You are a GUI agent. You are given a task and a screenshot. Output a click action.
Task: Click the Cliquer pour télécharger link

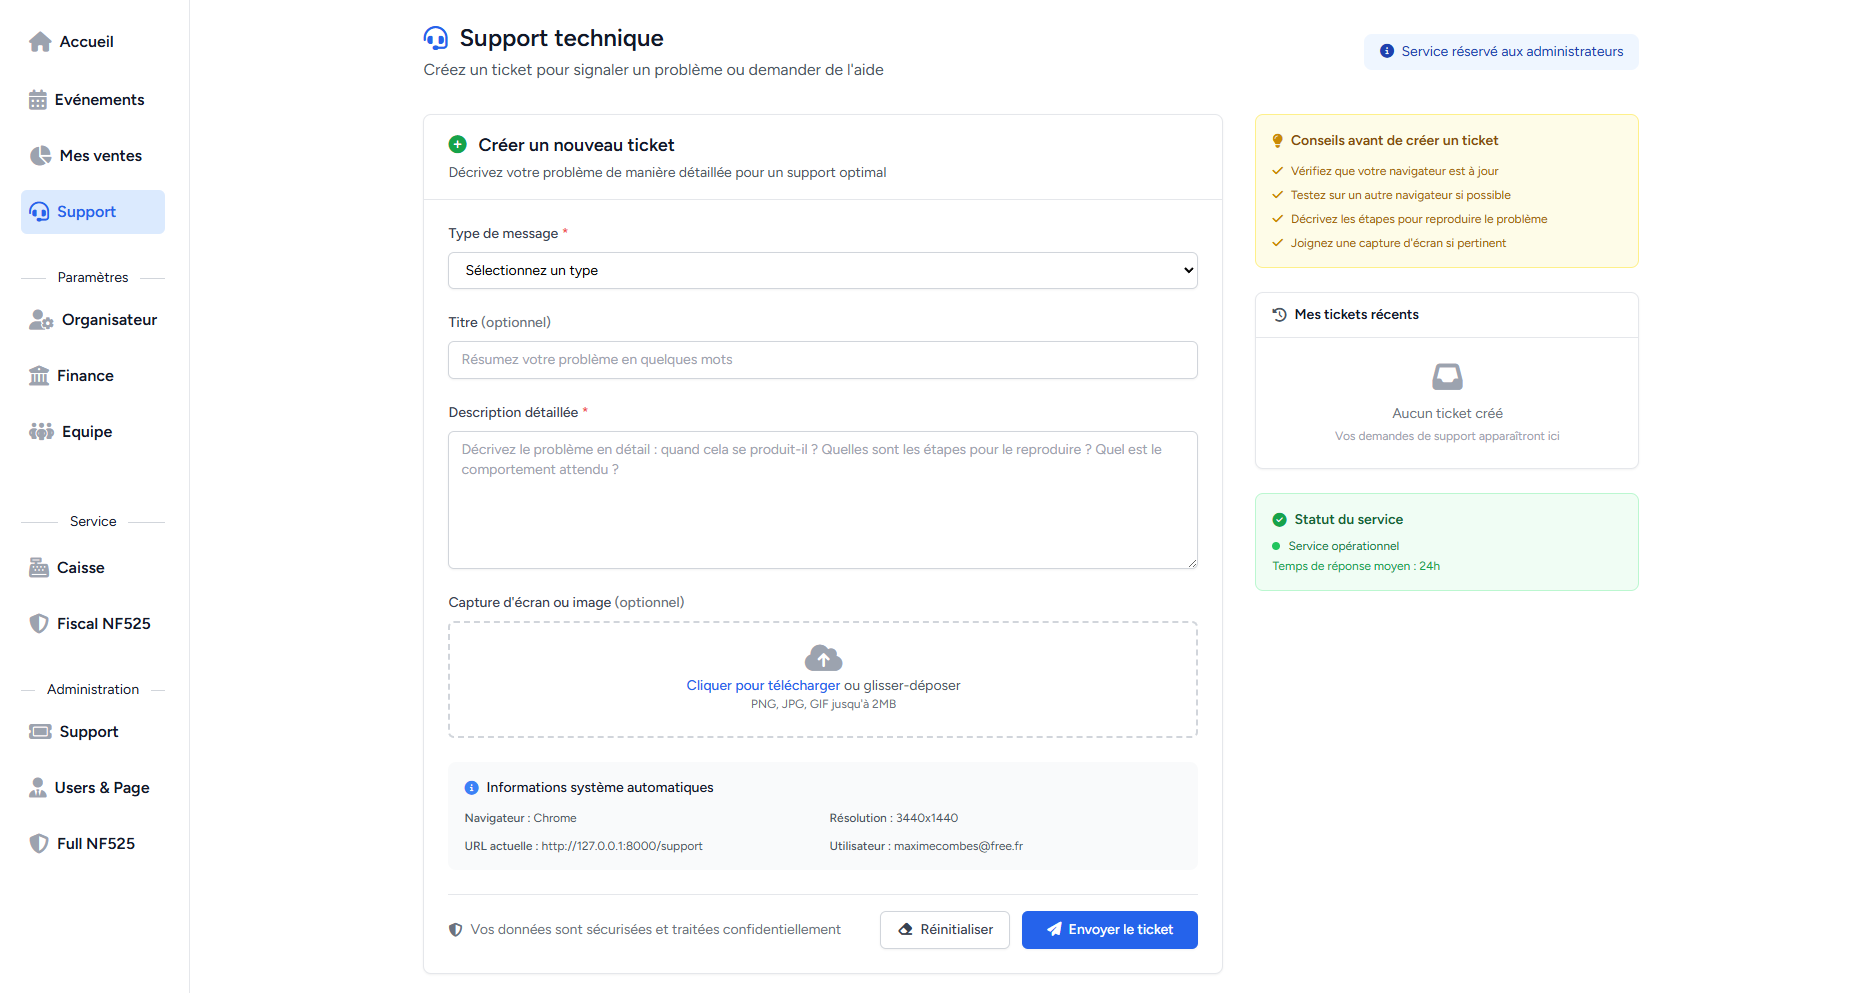(763, 686)
